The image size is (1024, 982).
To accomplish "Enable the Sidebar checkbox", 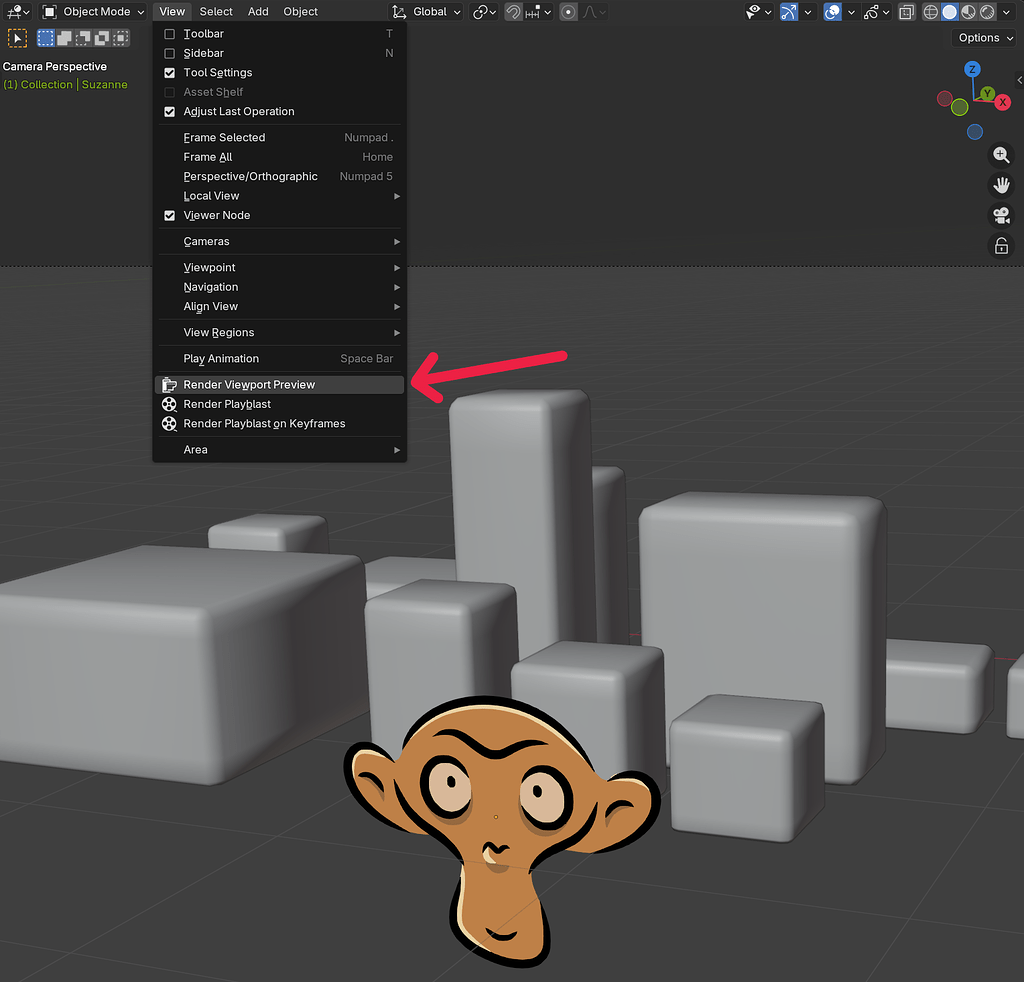I will tap(170, 54).
